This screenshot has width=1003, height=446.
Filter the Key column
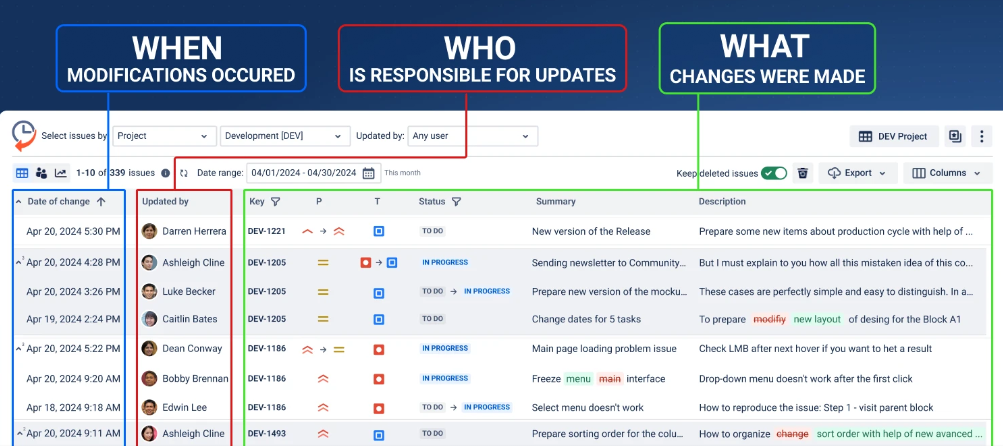275,202
